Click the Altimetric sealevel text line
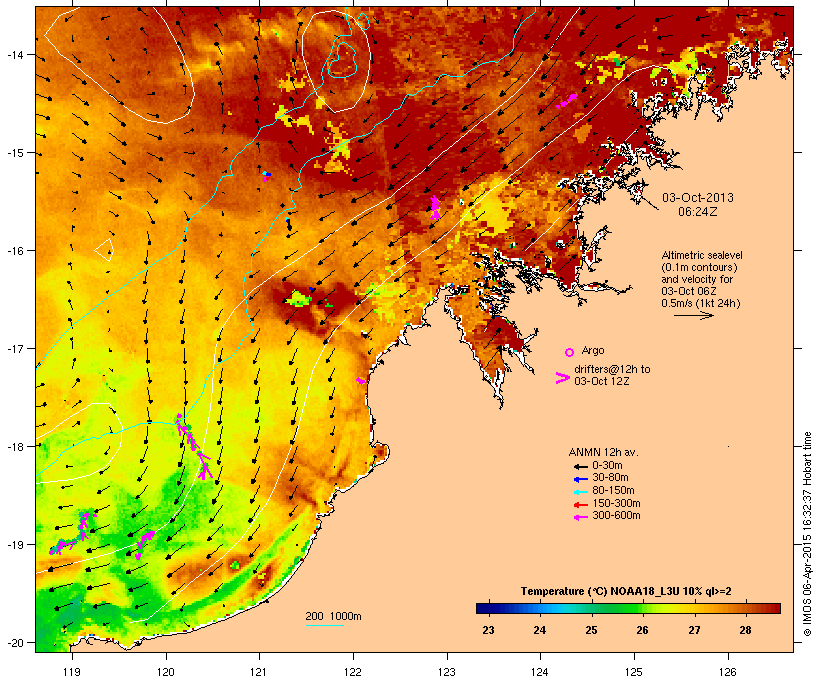 point(702,255)
